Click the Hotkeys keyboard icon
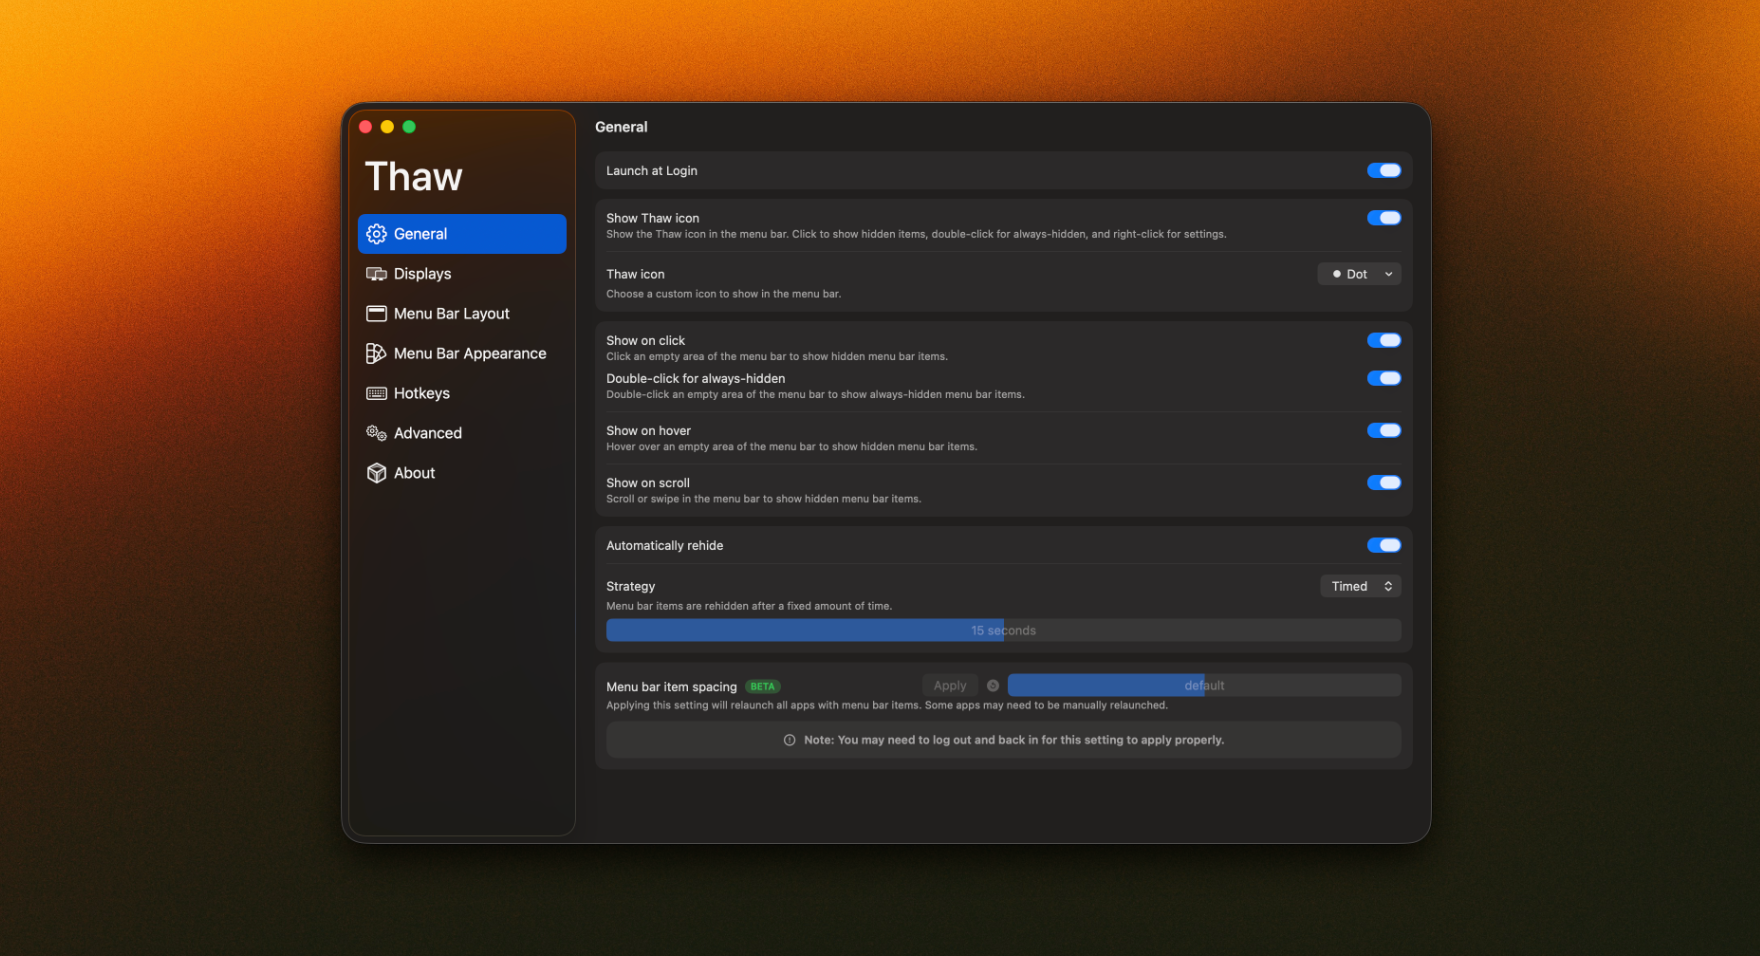 [377, 393]
